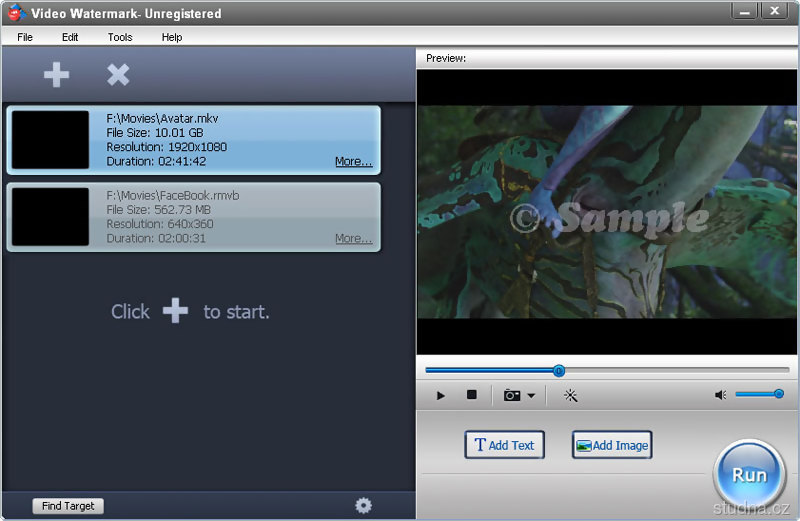Stop the preview playback

pos(472,394)
